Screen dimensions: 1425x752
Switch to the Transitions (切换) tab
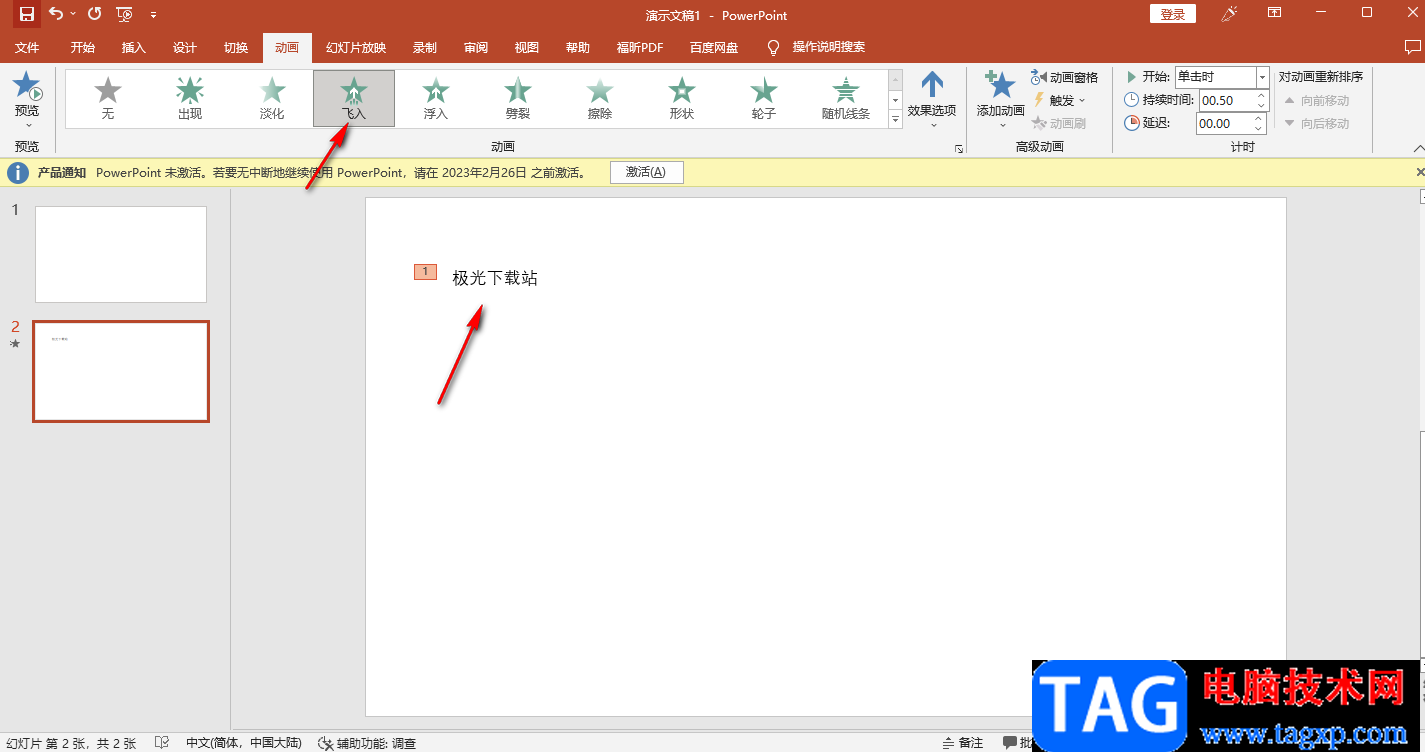point(236,47)
